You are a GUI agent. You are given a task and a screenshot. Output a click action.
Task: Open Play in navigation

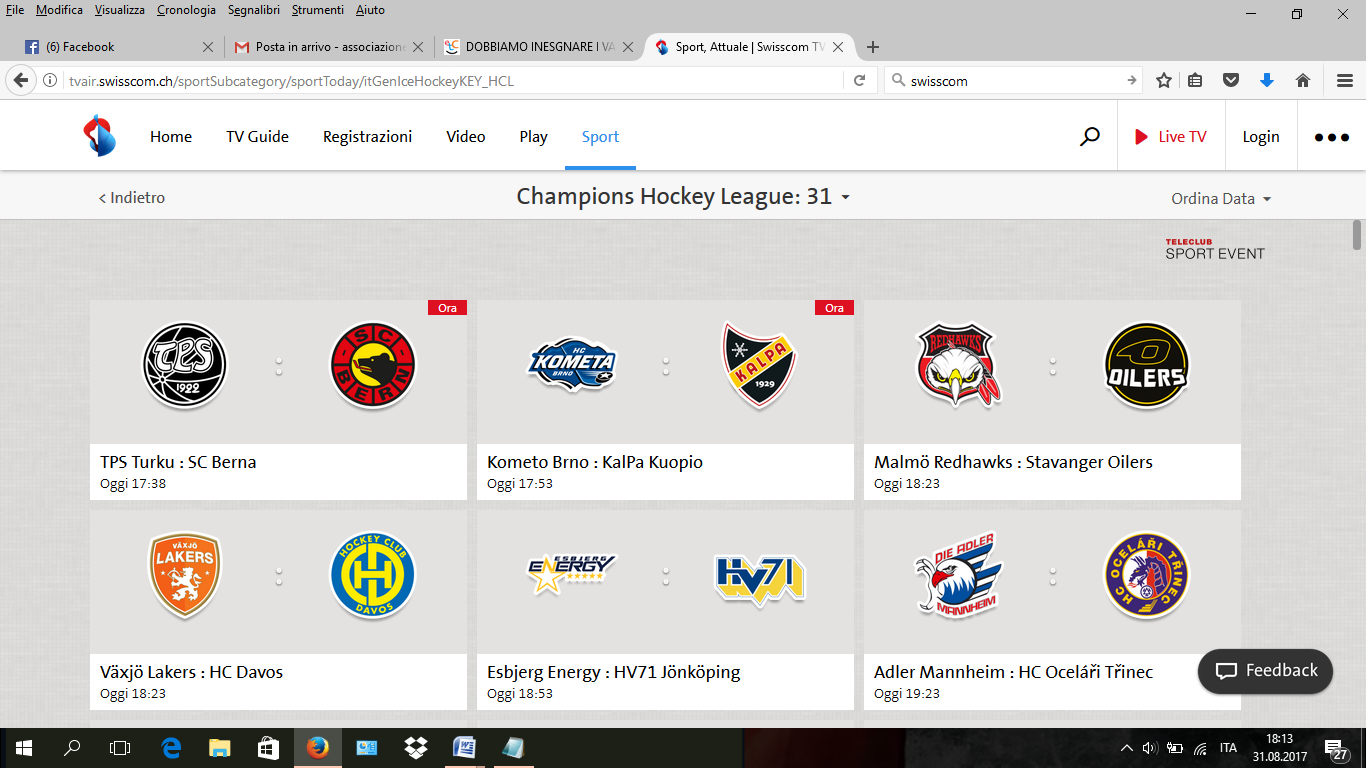tap(533, 137)
